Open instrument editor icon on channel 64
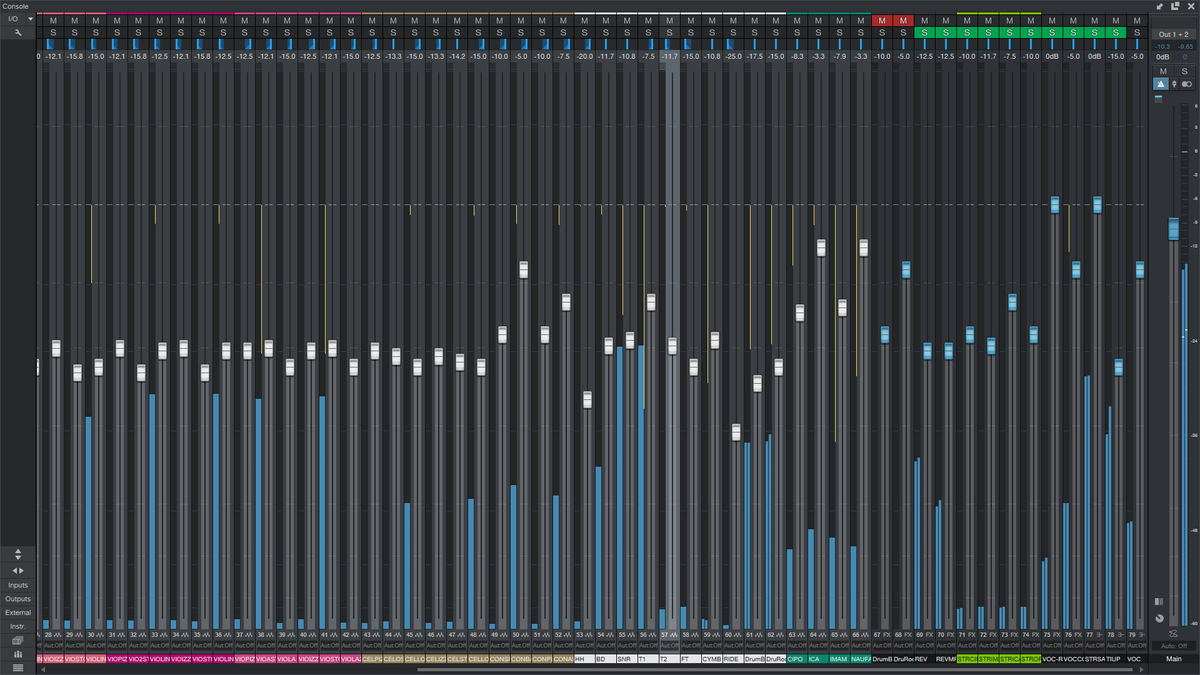 pos(824,635)
